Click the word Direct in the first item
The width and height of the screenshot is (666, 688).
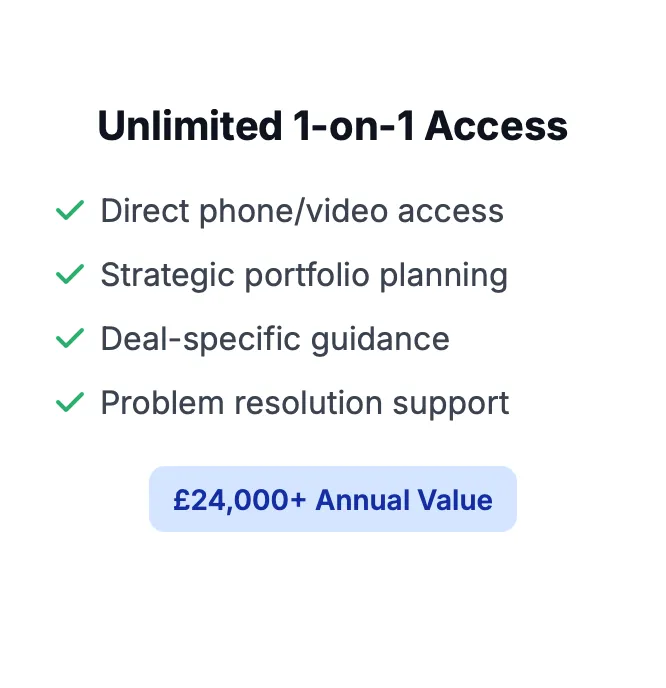(145, 211)
